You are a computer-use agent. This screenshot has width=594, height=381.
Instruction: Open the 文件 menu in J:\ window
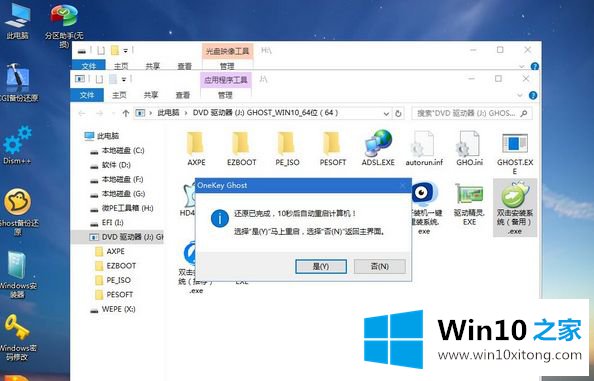[87, 95]
